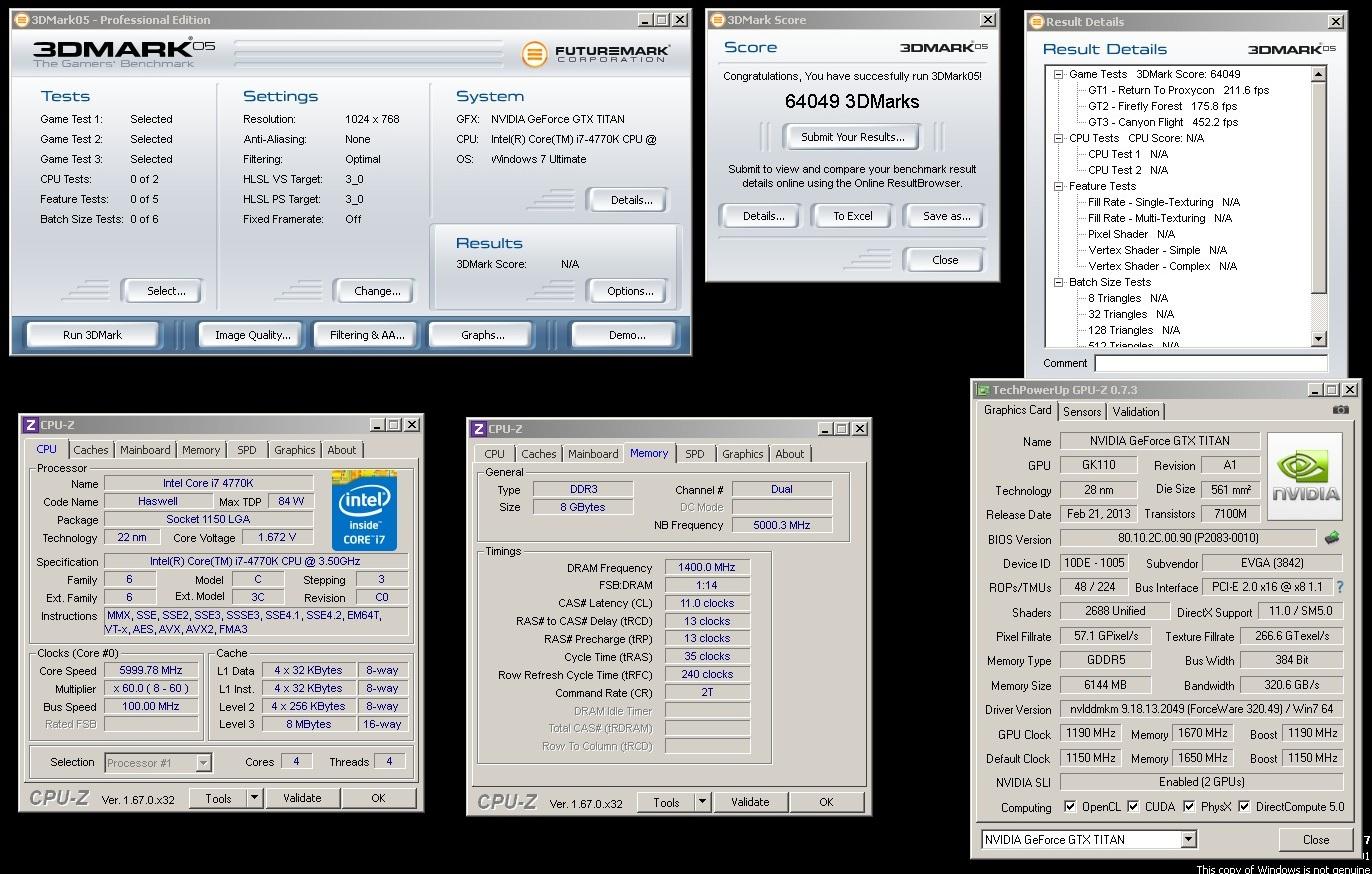
Task: Click the GPU-Z camera screenshot icon
Action: click(x=1341, y=410)
